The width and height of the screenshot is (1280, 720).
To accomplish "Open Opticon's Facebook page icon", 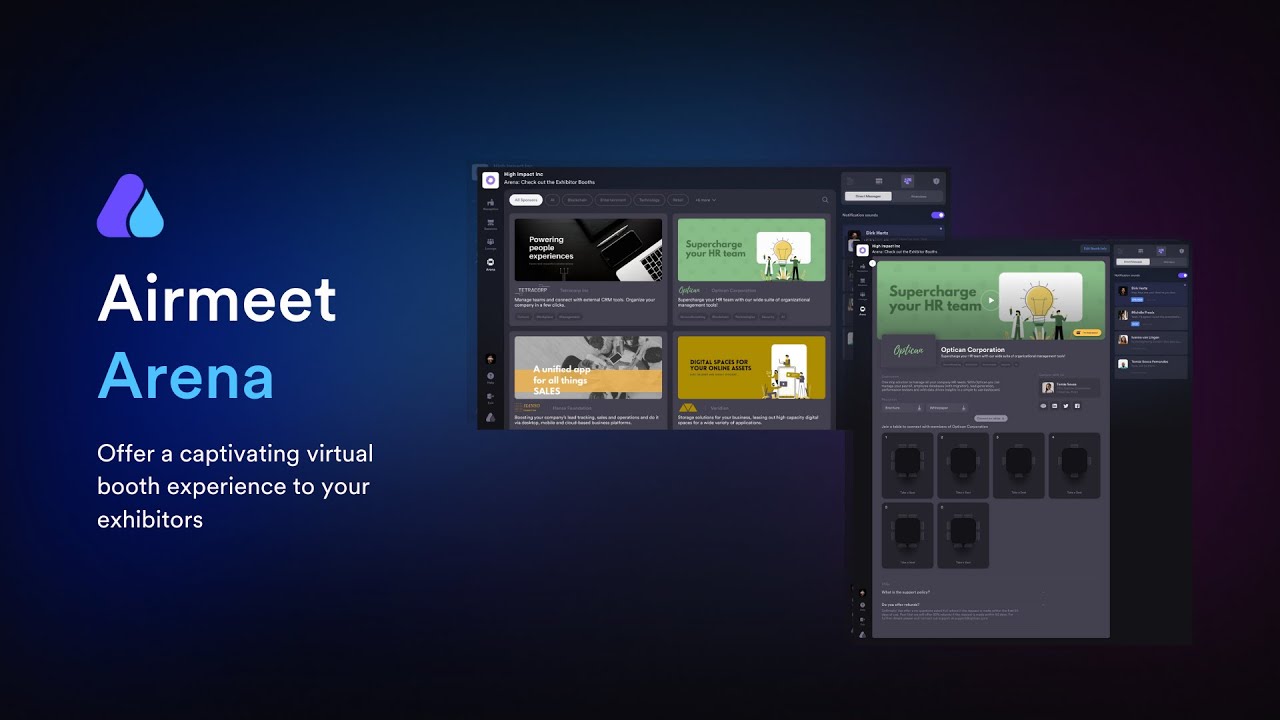I will (x=1077, y=406).
